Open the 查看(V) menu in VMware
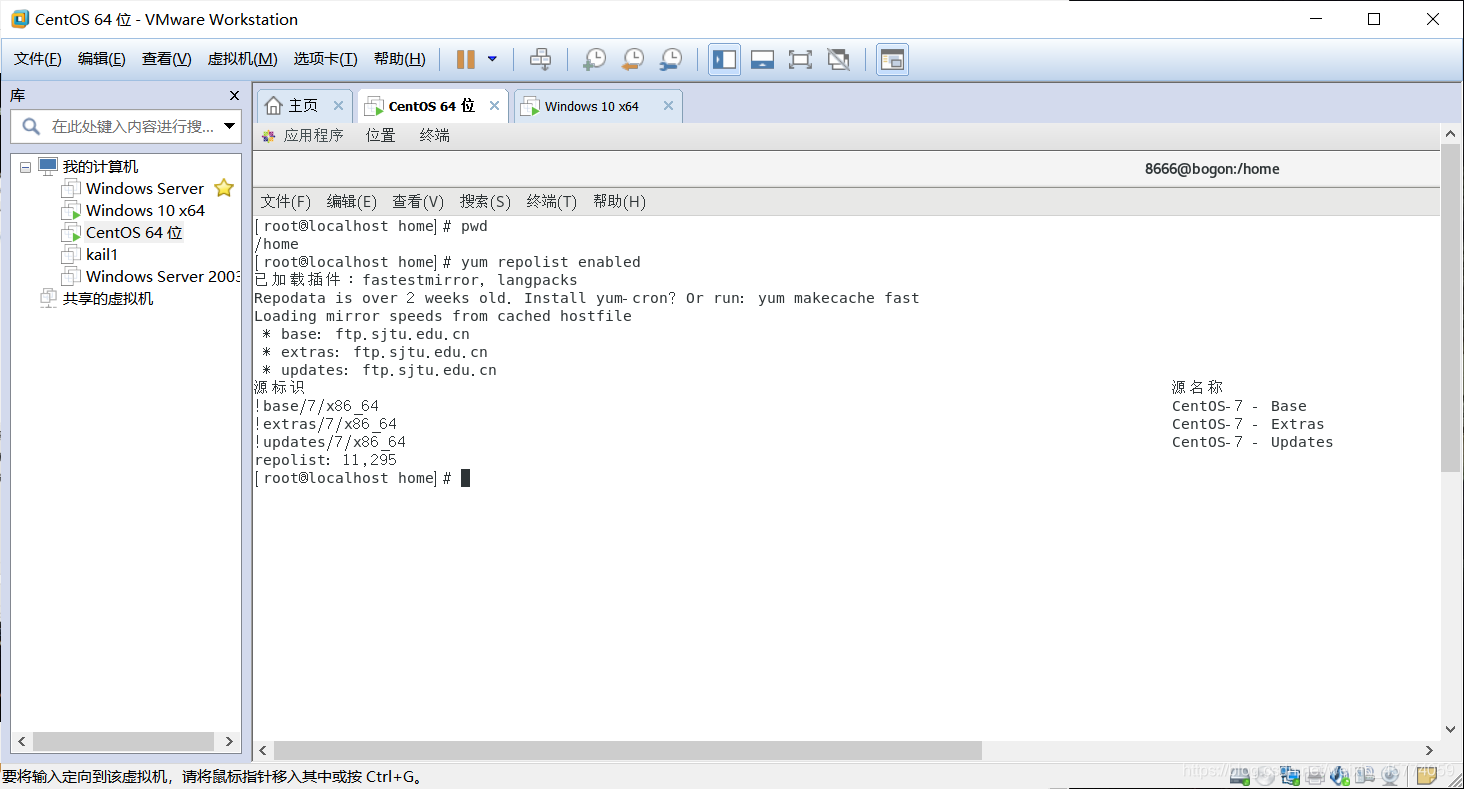 click(x=166, y=59)
